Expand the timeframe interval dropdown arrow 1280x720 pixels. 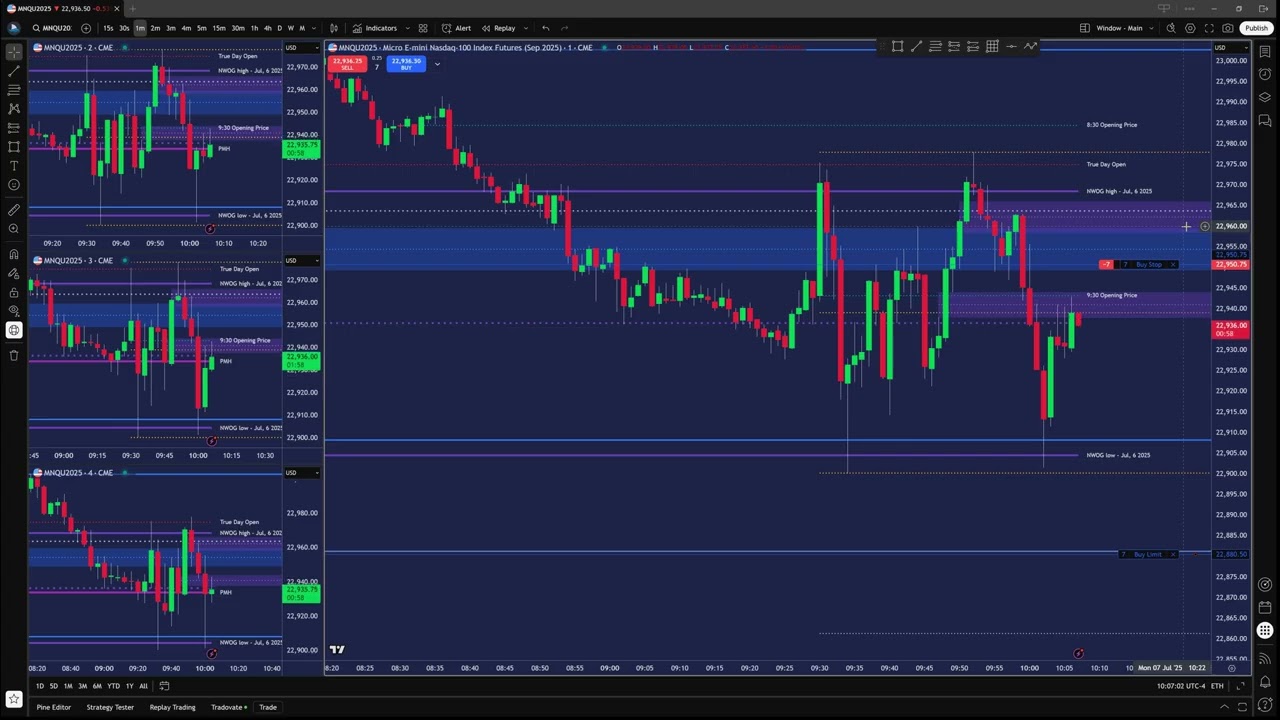[315, 28]
